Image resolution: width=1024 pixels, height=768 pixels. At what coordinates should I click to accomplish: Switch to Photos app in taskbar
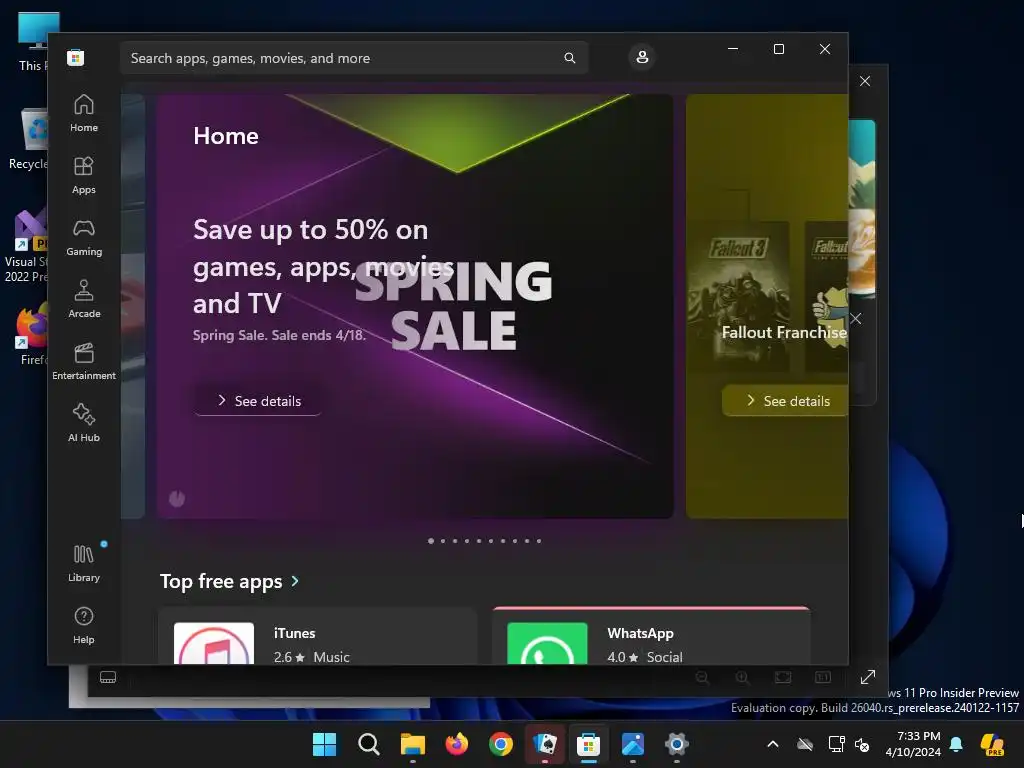point(633,744)
